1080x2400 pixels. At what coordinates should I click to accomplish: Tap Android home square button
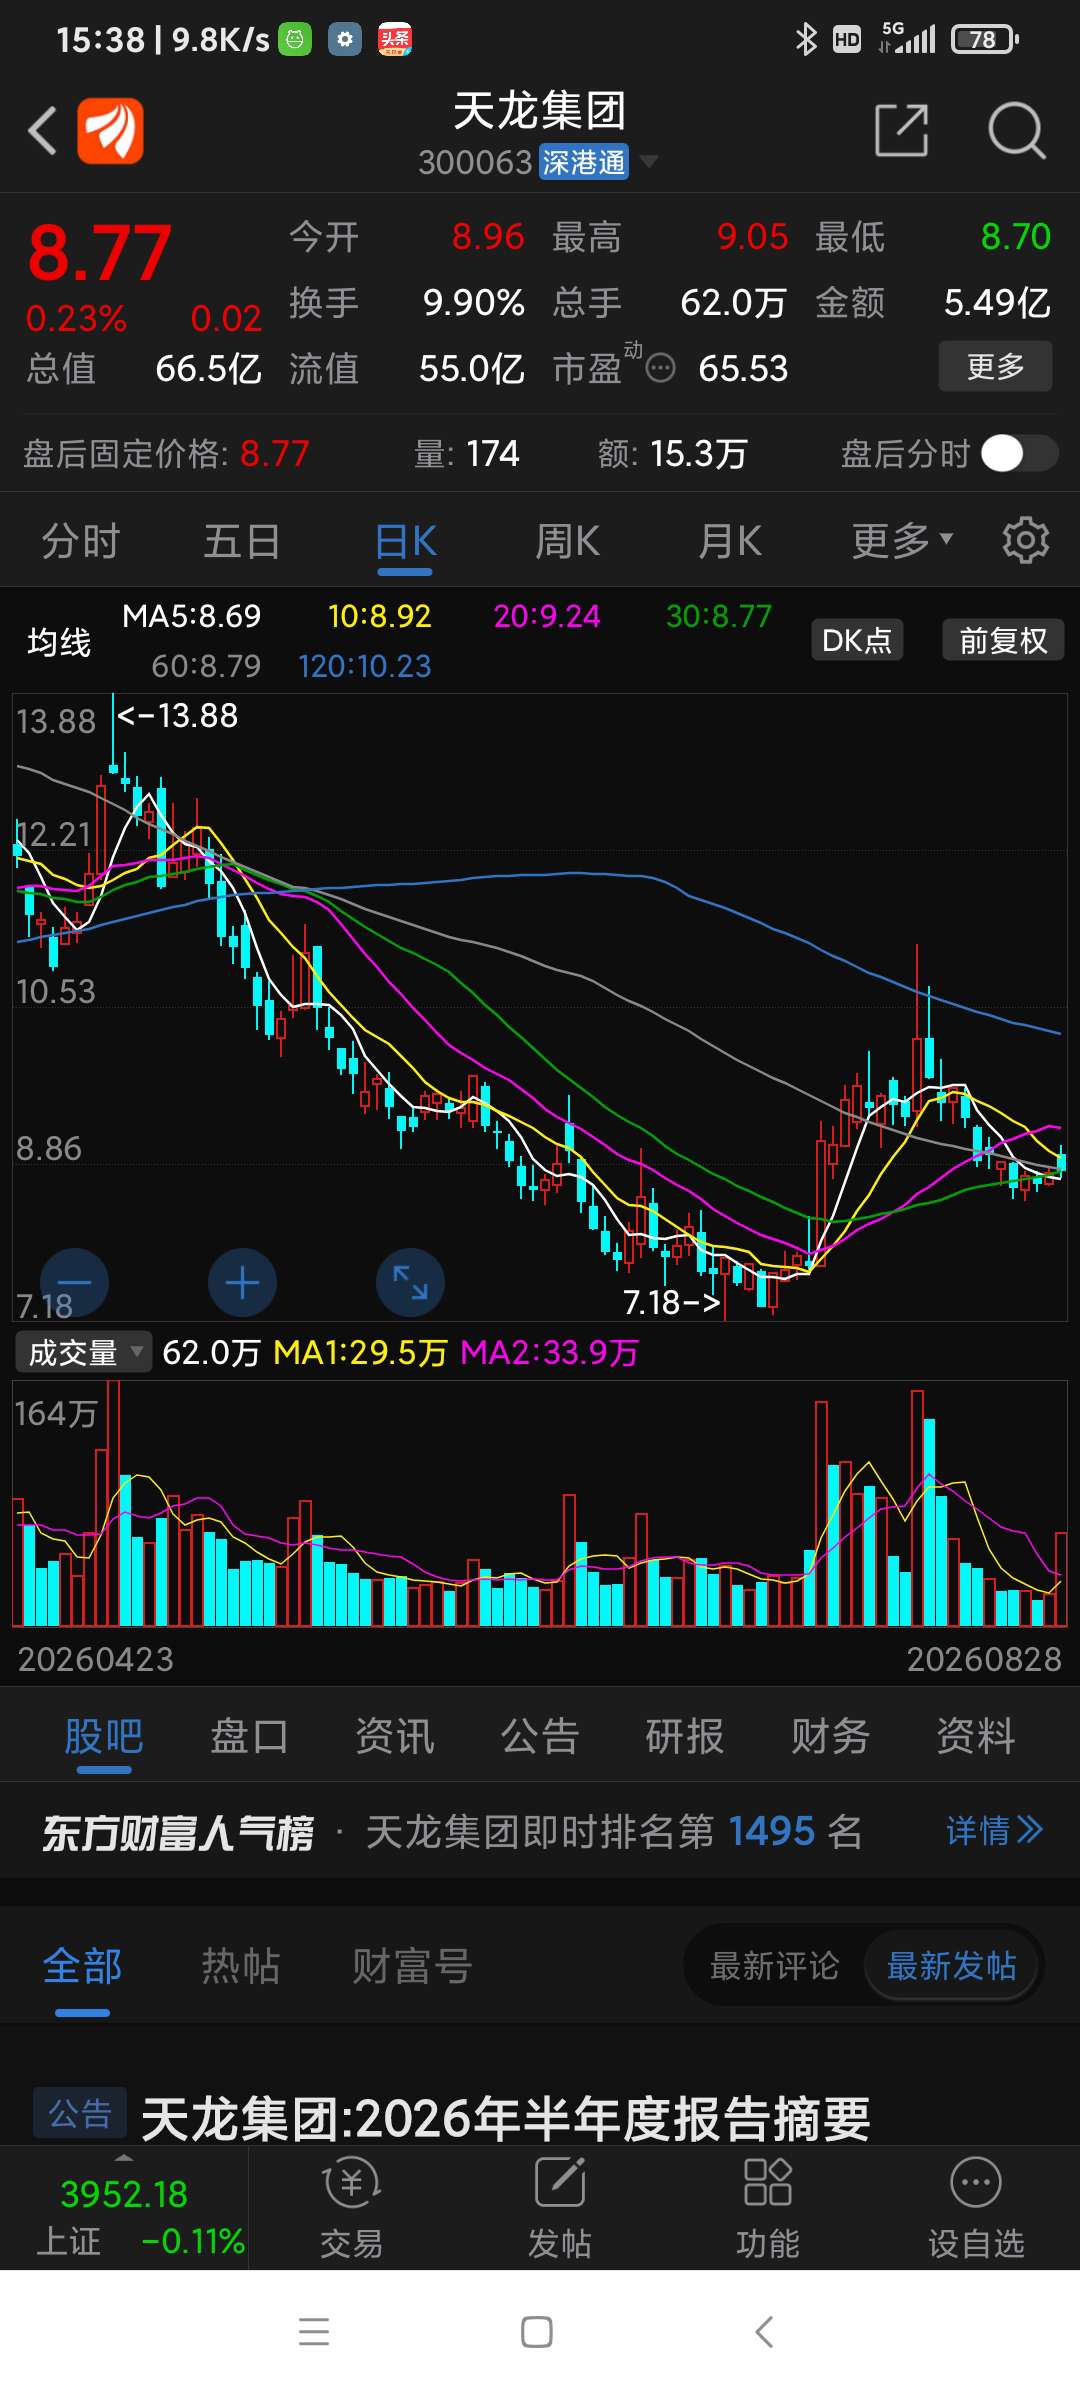tap(537, 2331)
